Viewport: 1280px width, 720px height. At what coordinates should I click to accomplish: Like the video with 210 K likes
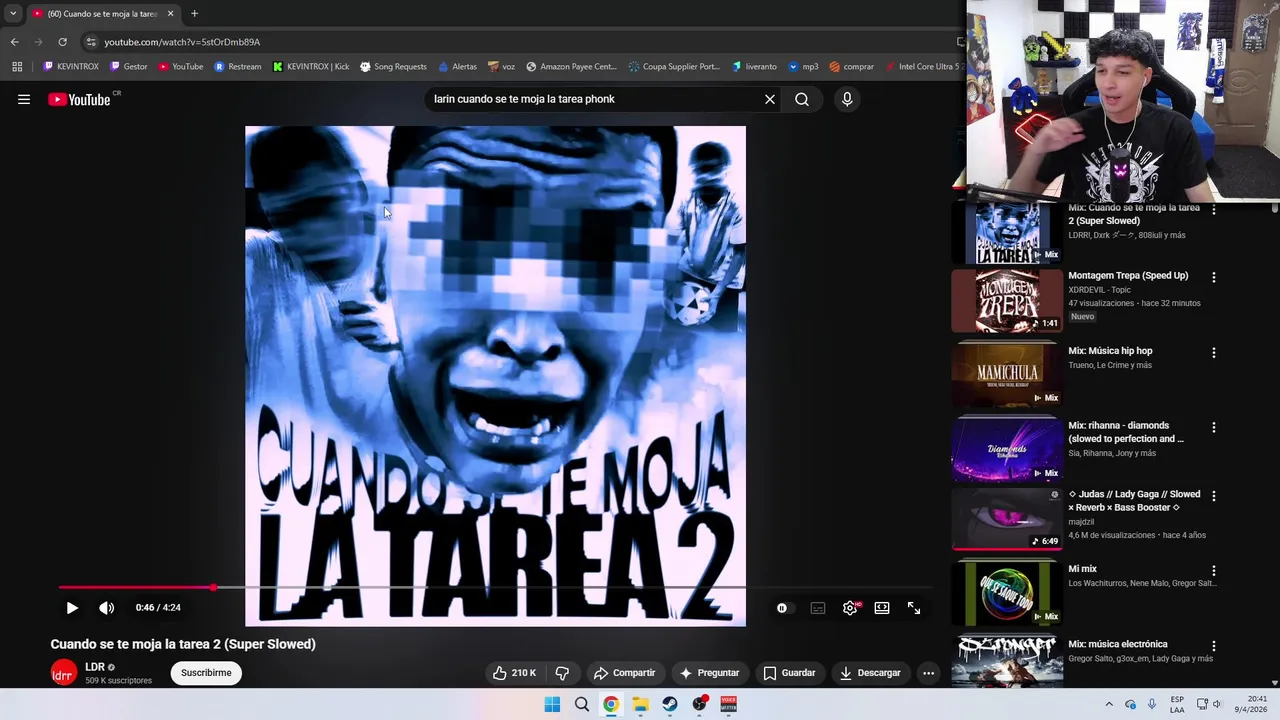click(514, 673)
